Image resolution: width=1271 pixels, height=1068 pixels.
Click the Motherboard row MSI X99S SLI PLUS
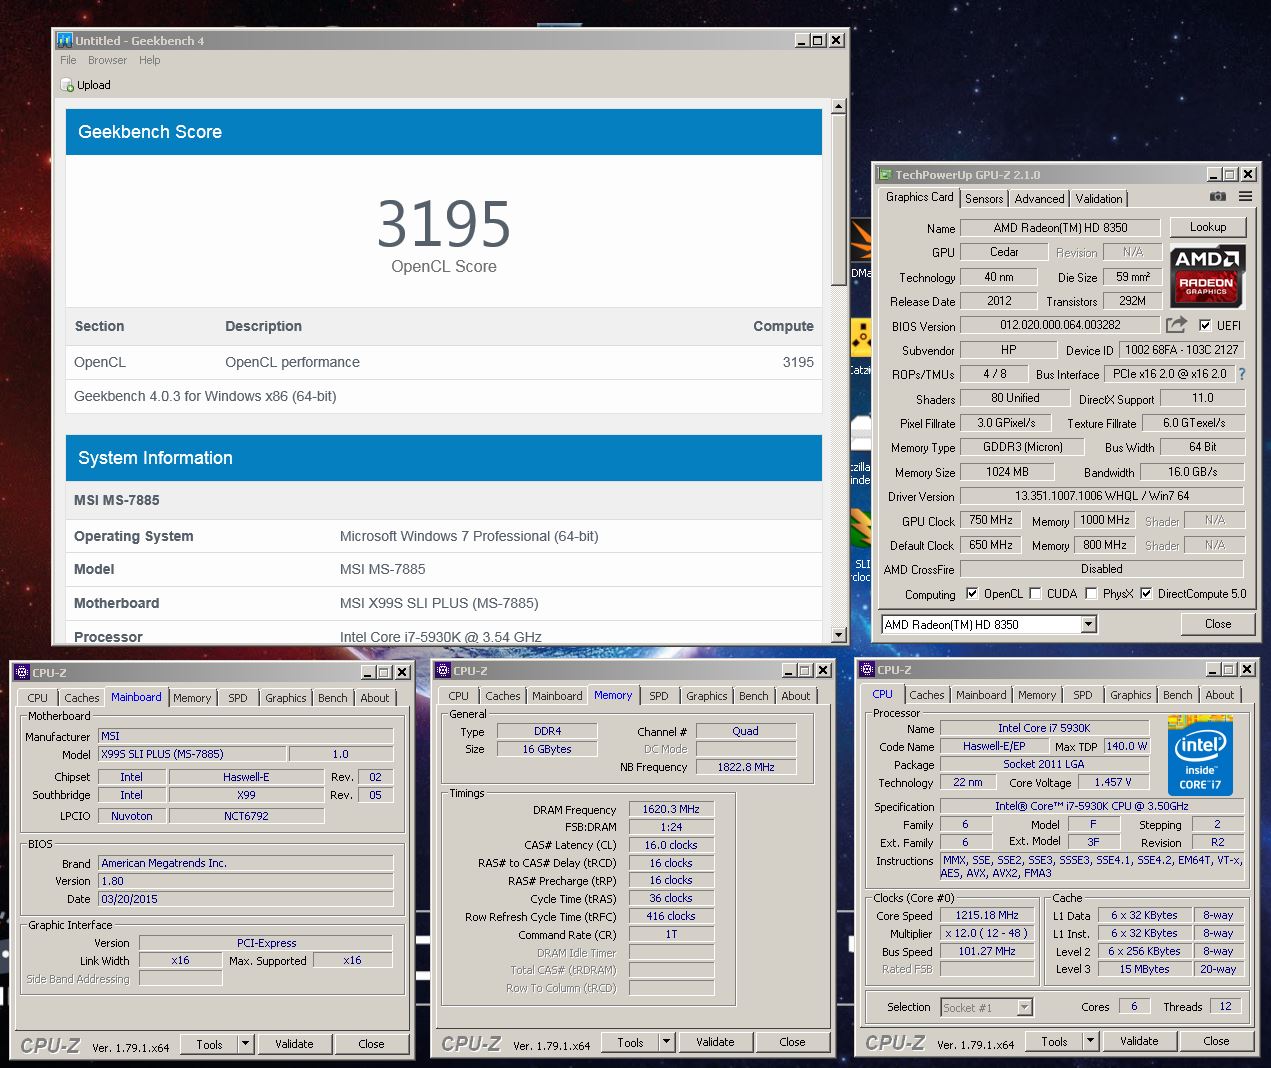[x=444, y=603]
